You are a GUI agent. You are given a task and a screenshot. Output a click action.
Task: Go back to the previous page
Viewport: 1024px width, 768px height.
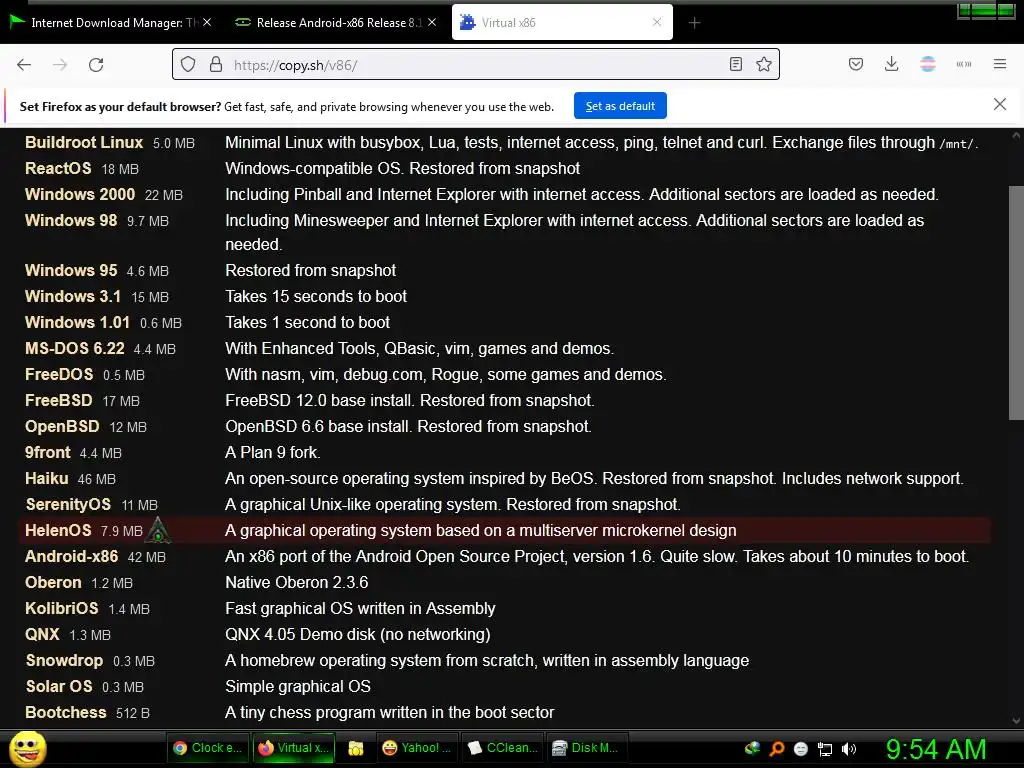click(24, 65)
